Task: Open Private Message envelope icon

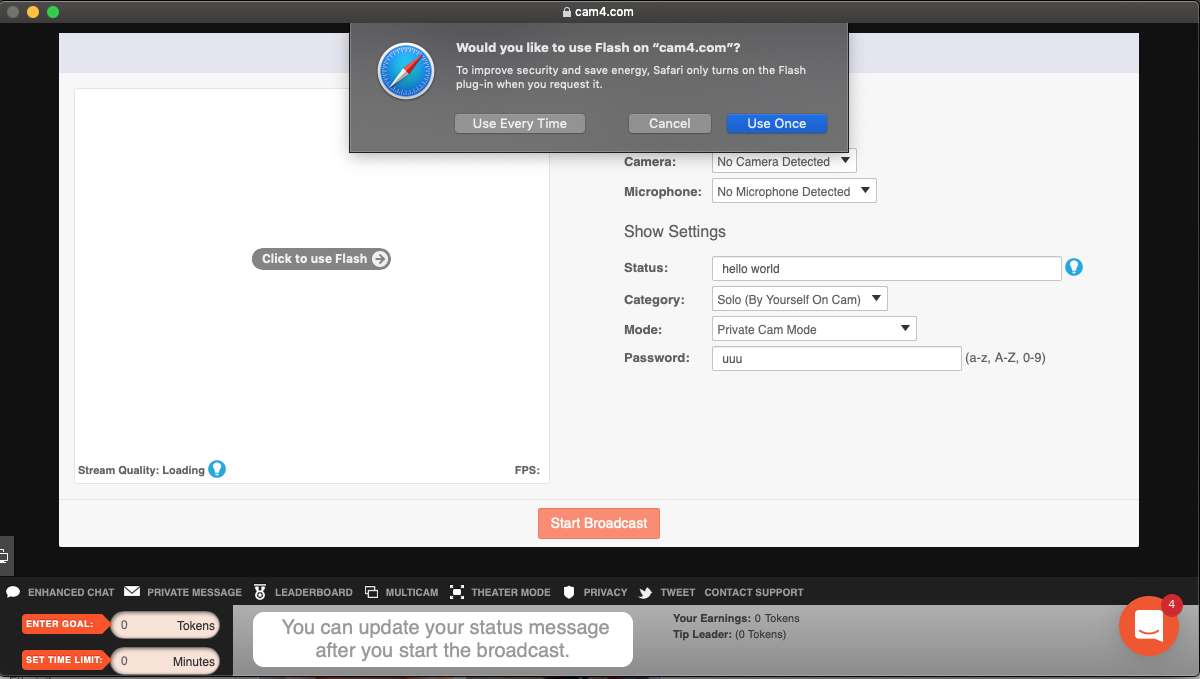Action: point(132,592)
